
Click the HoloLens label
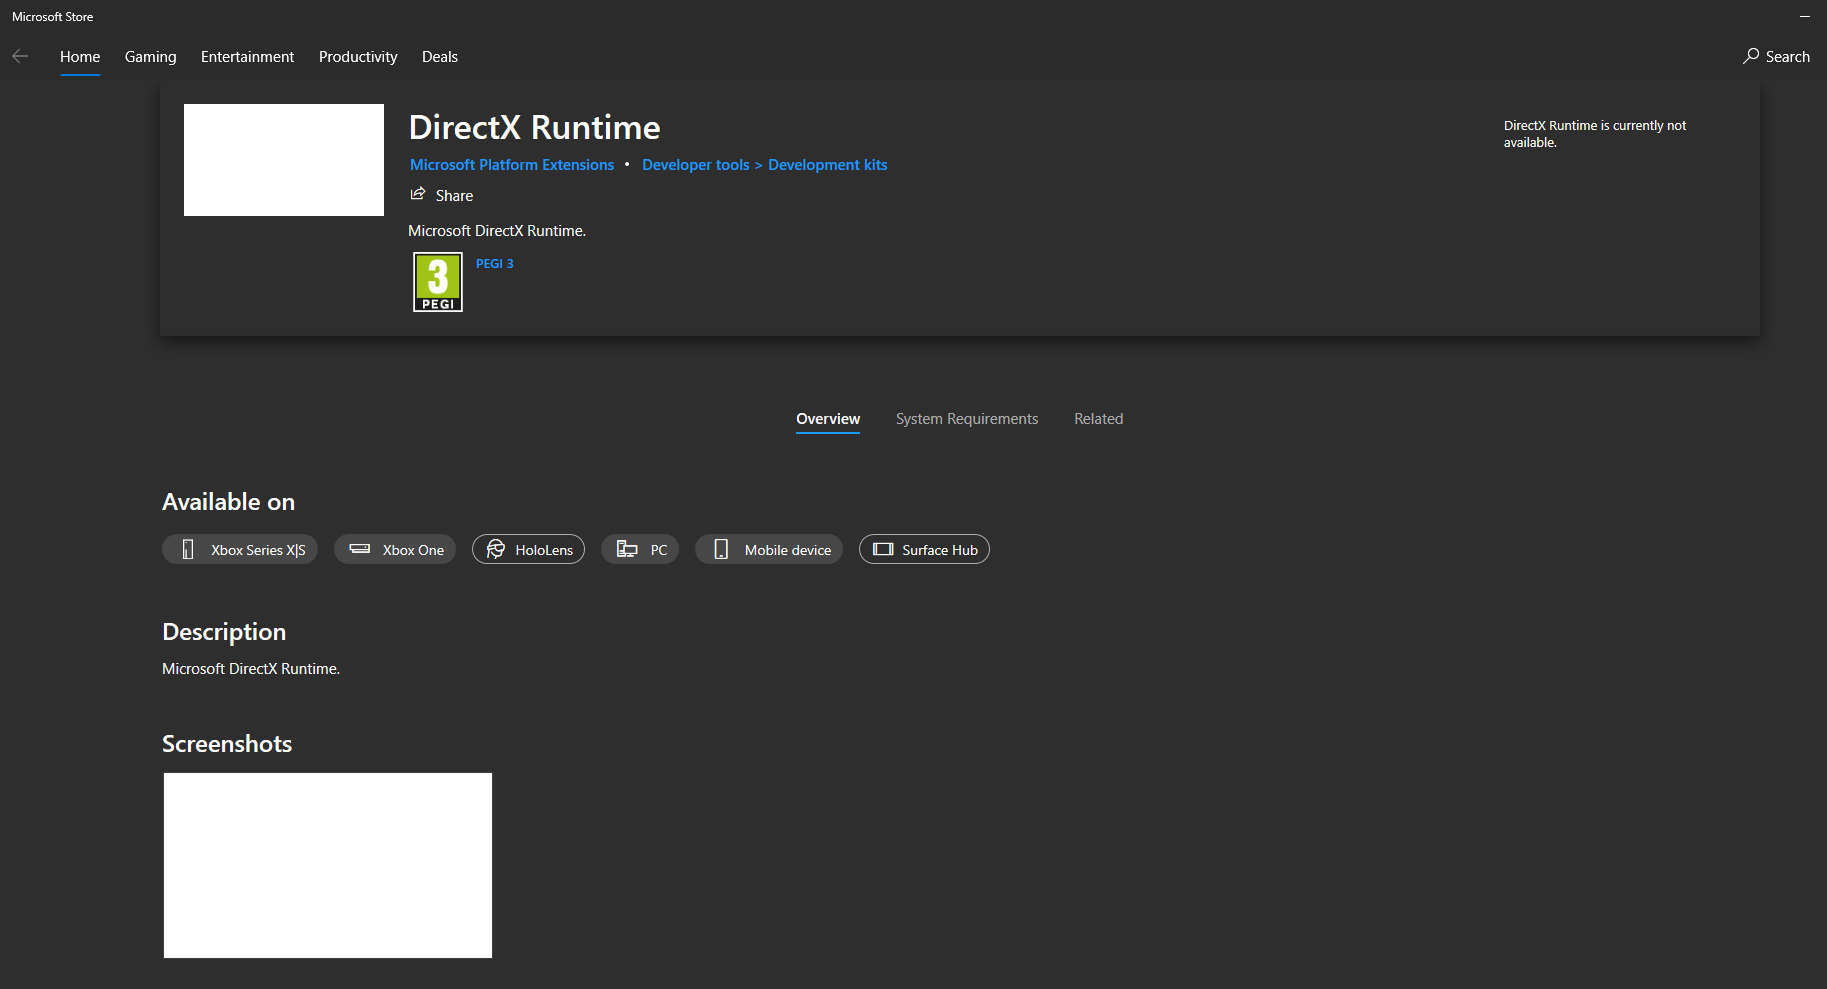pyautogui.click(x=544, y=550)
